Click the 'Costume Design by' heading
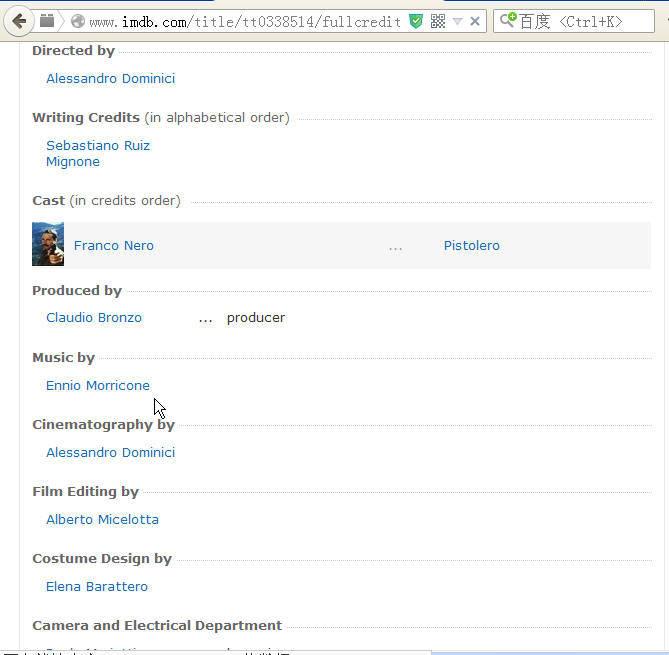The width and height of the screenshot is (669, 655). (x=102, y=559)
